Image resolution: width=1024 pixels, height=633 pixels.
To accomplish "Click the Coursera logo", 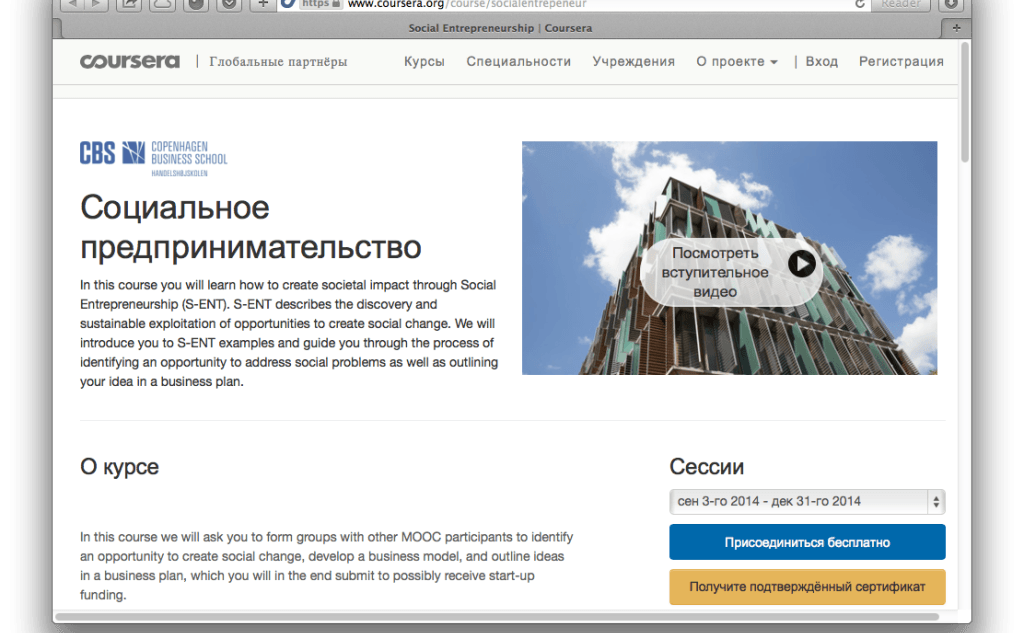I will tap(129, 61).
